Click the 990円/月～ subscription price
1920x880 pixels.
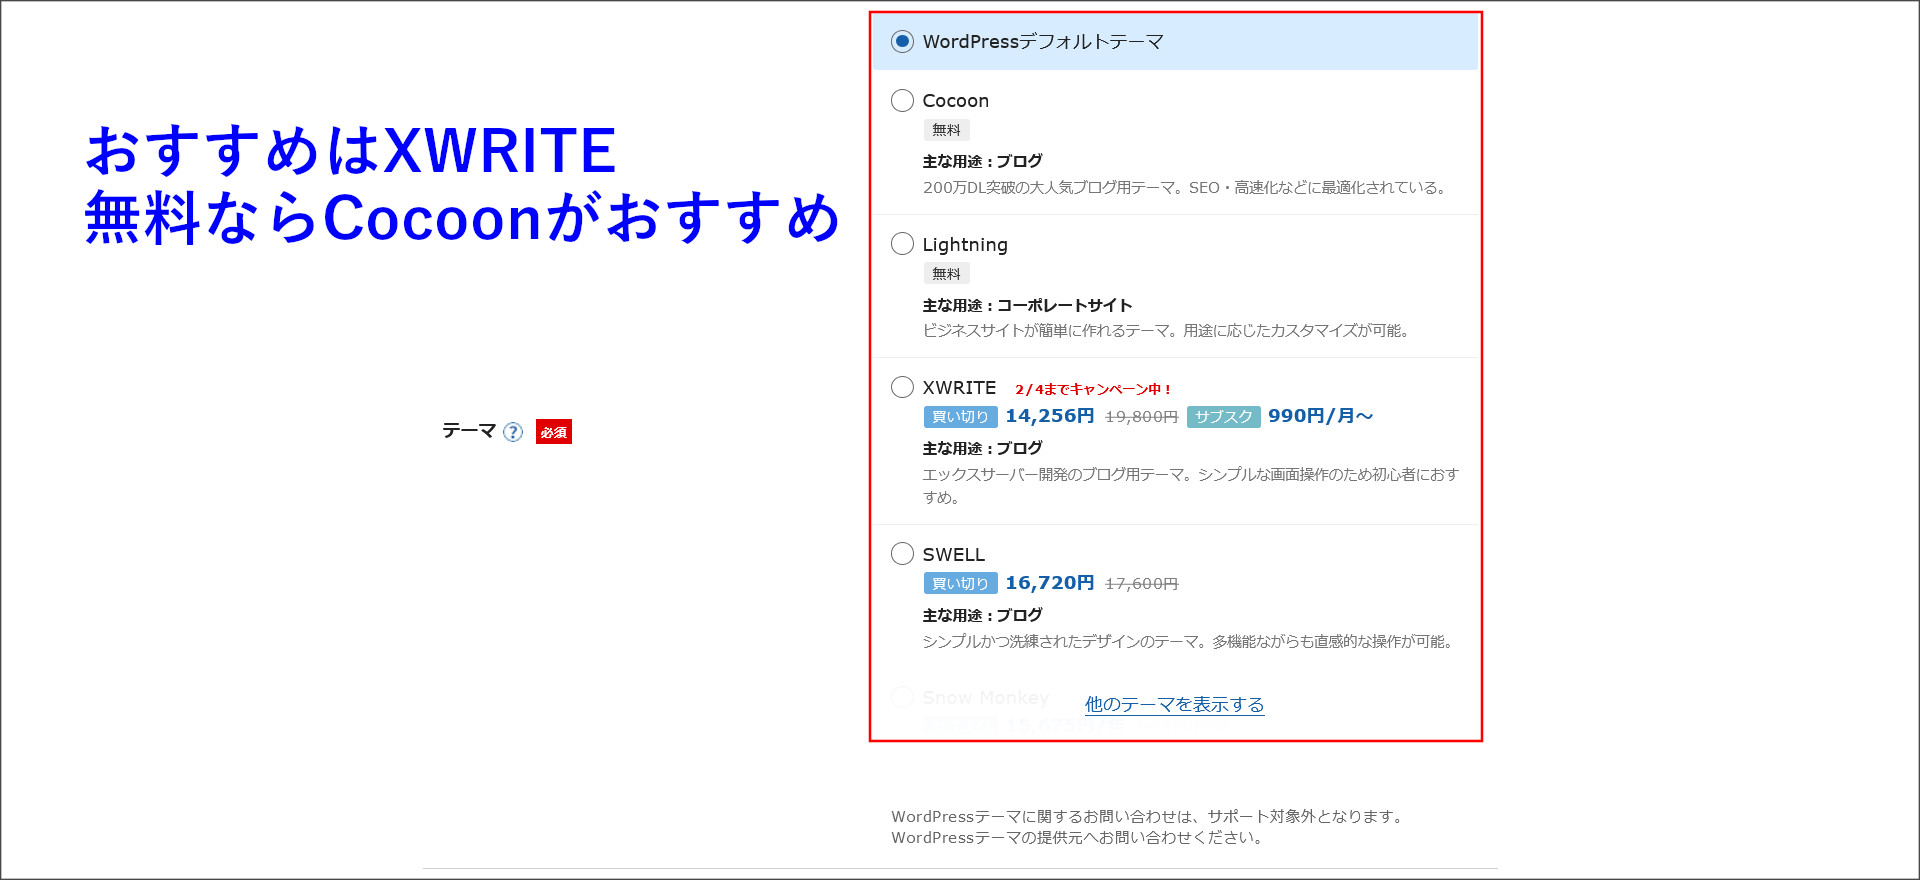click(x=1320, y=416)
